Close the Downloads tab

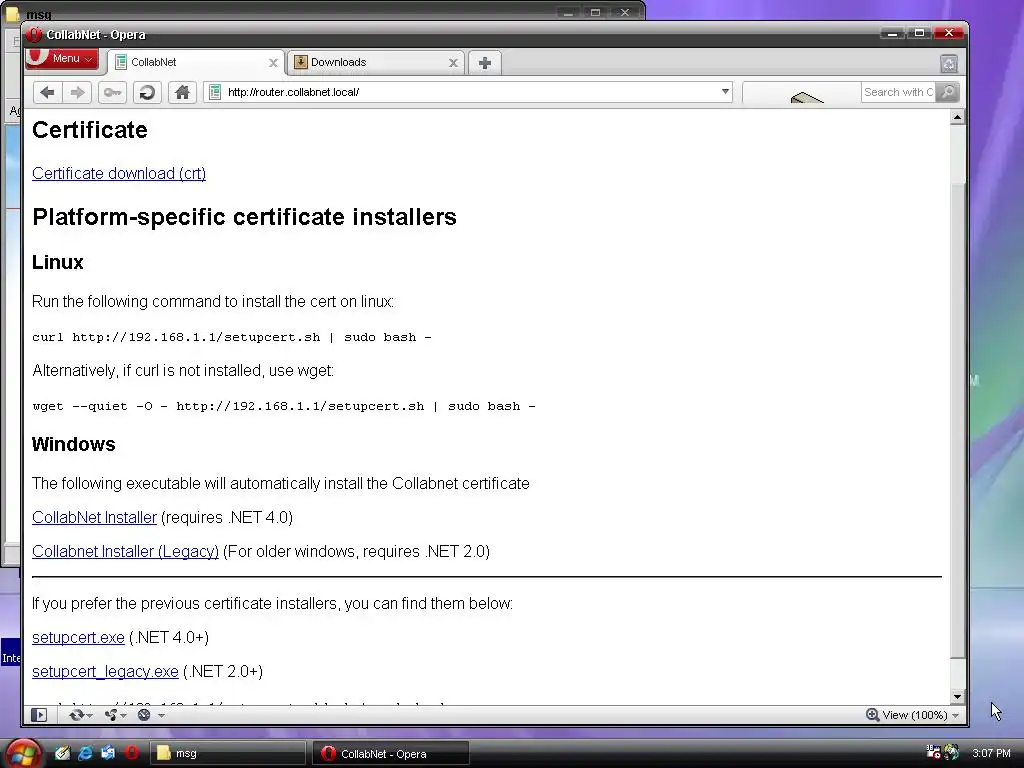[x=453, y=63]
